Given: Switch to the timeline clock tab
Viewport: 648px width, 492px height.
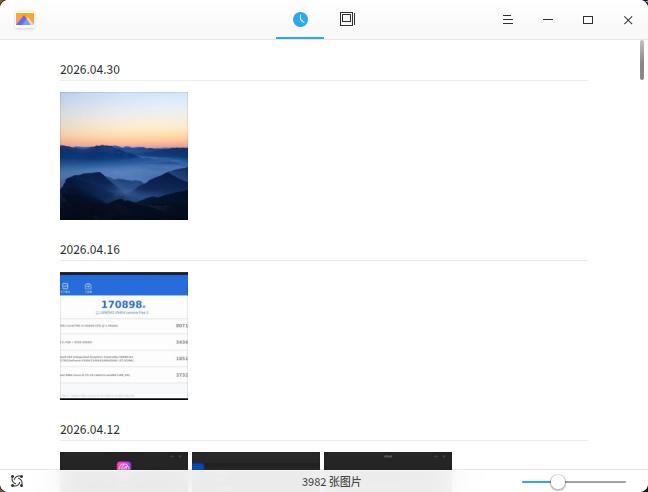Looking at the screenshot, I should pyautogui.click(x=300, y=19).
